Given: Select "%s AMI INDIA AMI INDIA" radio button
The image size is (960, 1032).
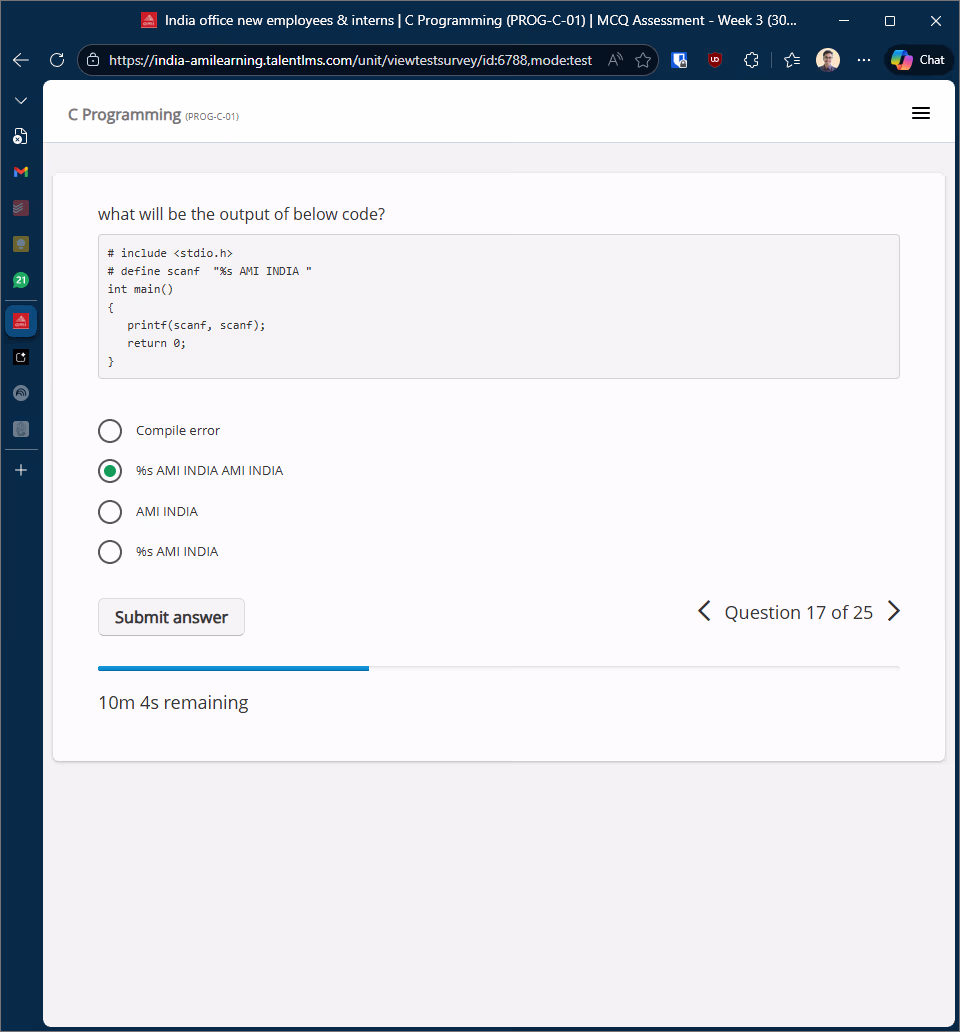Looking at the screenshot, I should [110, 471].
